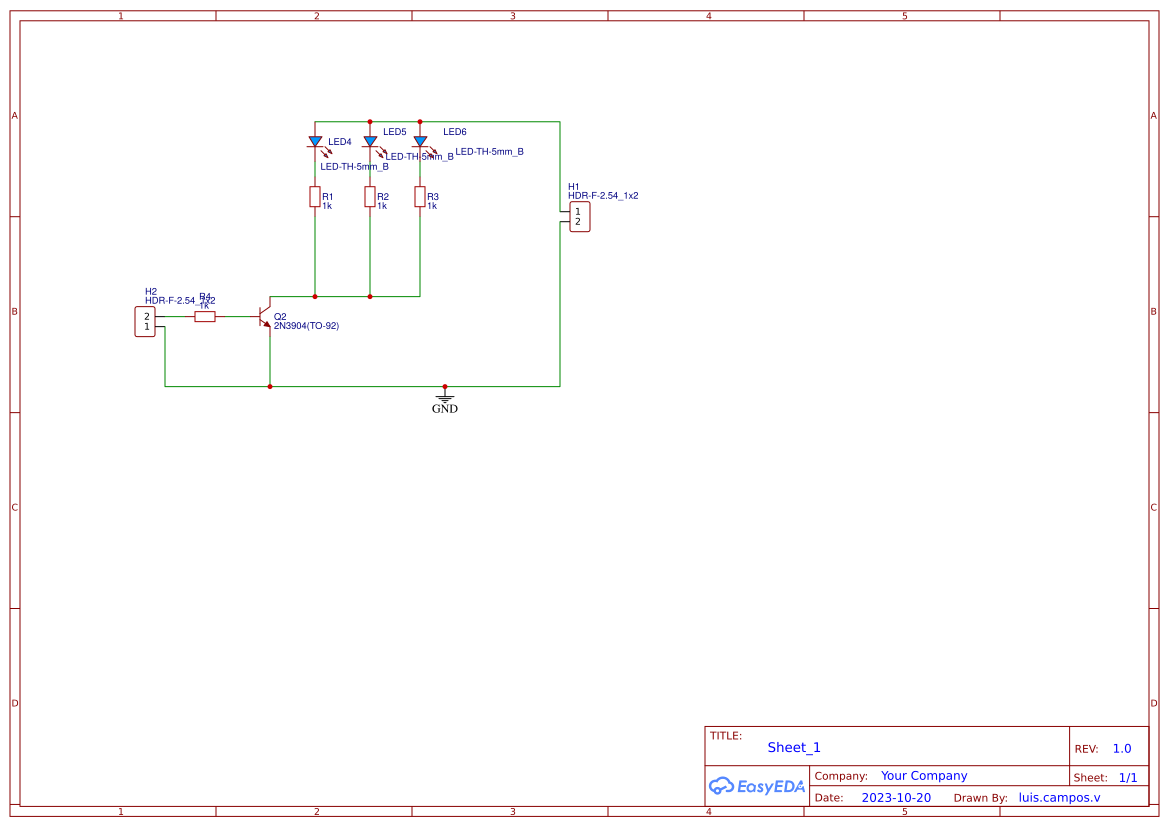Click the GND ground symbol
The width and height of the screenshot is (1169, 827).
(444, 396)
